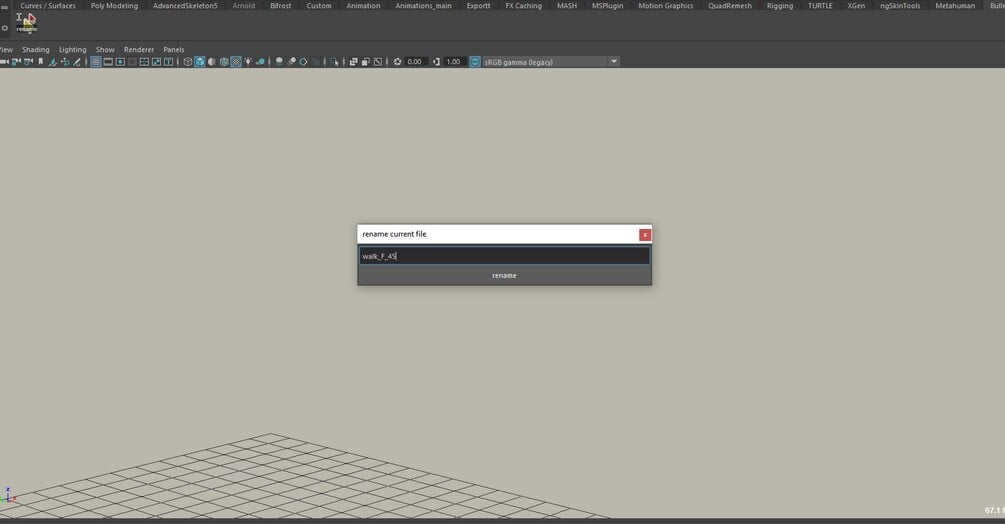Switch viewport to Wireframe cube icon
Screen dimensions: 1005x524
pyautogui.click(x=188, y=61)
